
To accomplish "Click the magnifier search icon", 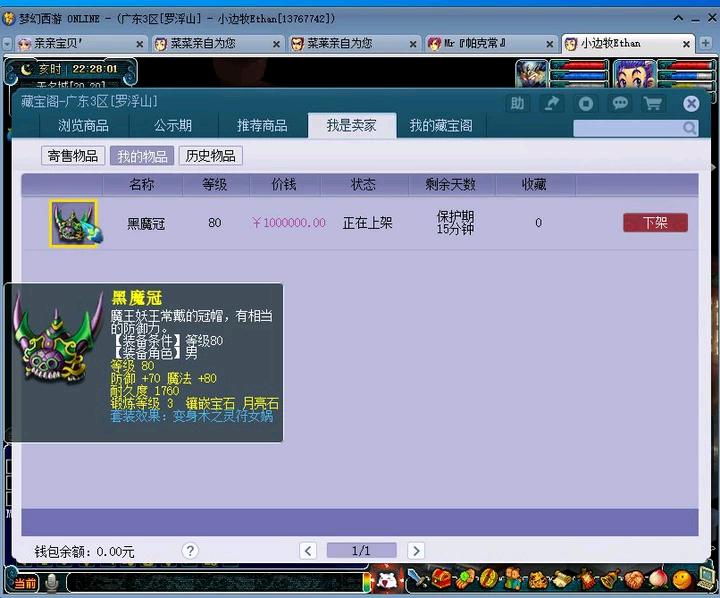I will (689, 128).
